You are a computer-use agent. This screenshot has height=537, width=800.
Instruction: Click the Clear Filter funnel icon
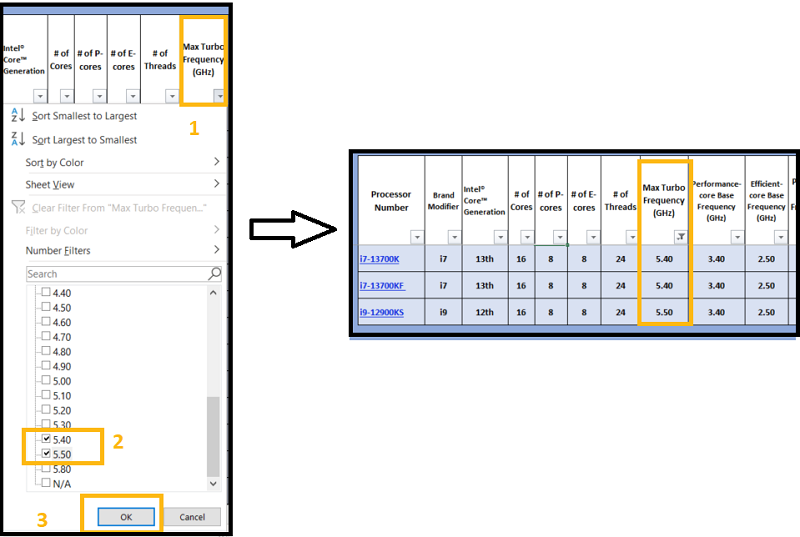pos(18,207)
